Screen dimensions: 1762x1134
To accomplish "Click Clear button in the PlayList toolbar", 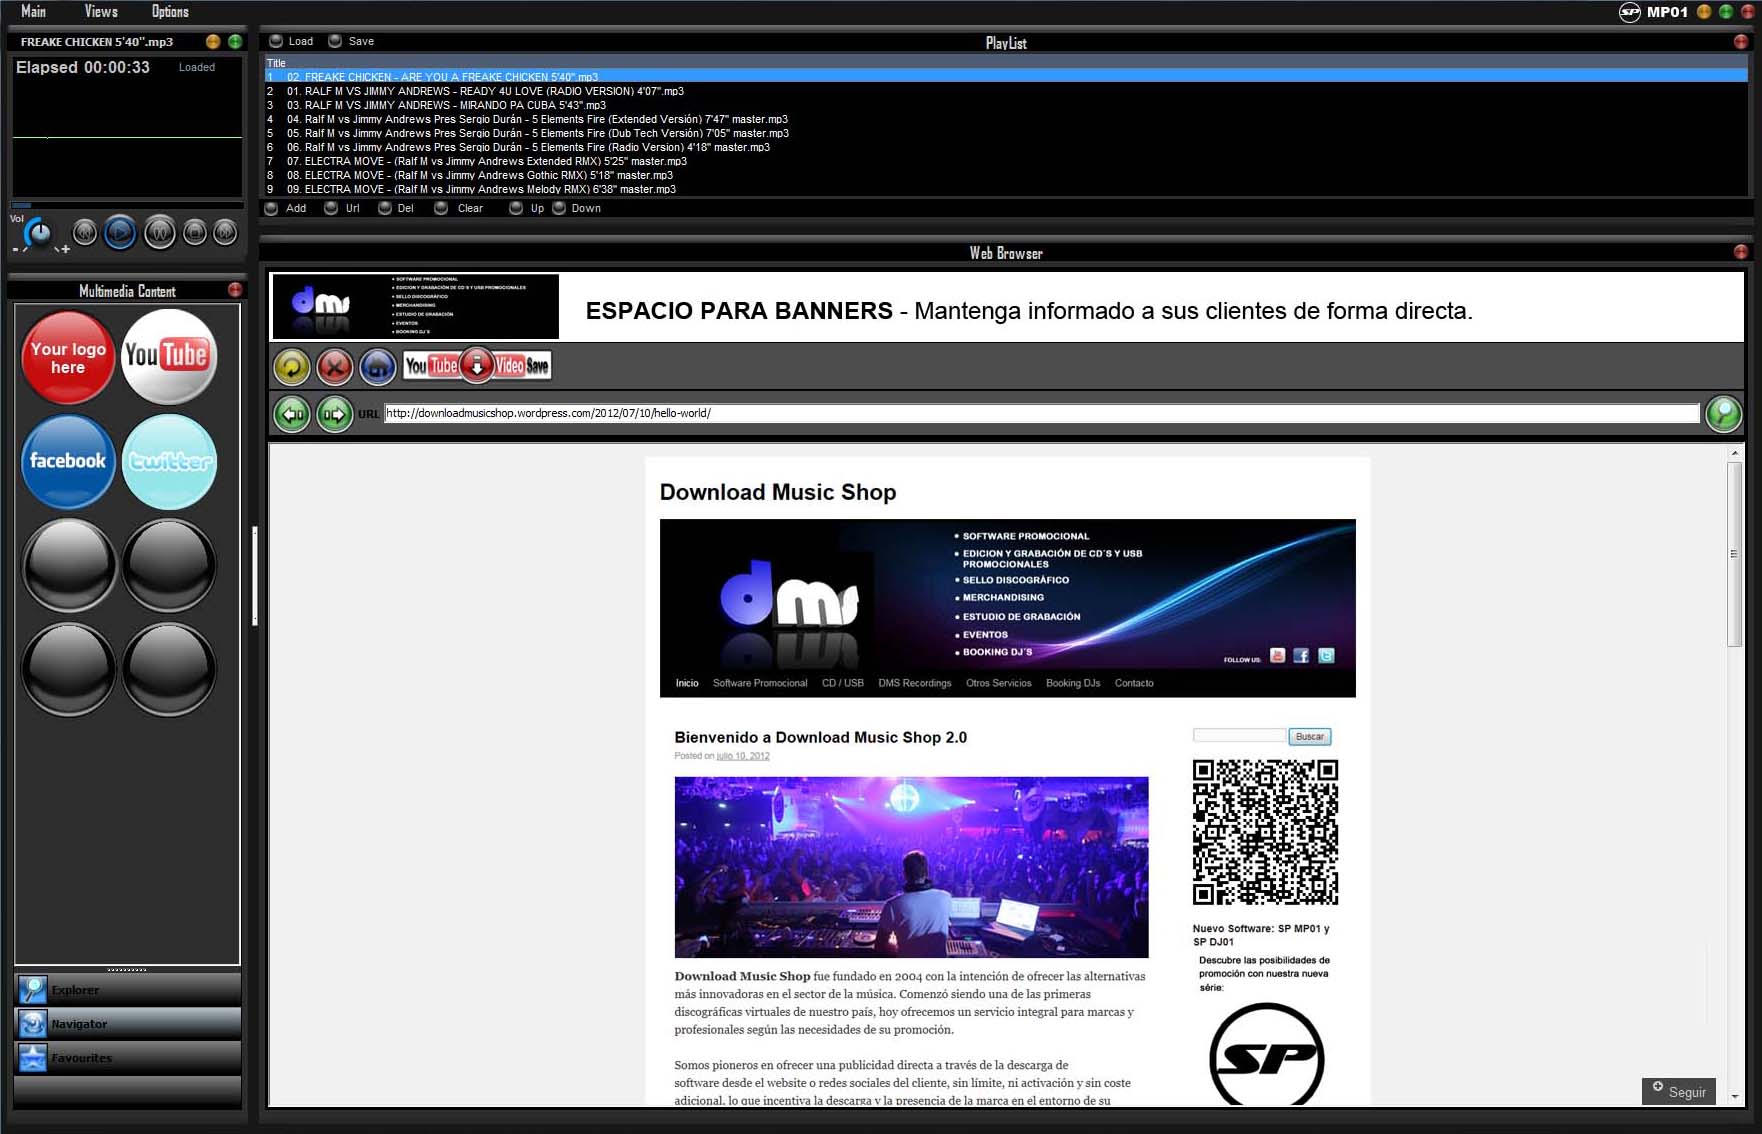I will pos(469,209).
